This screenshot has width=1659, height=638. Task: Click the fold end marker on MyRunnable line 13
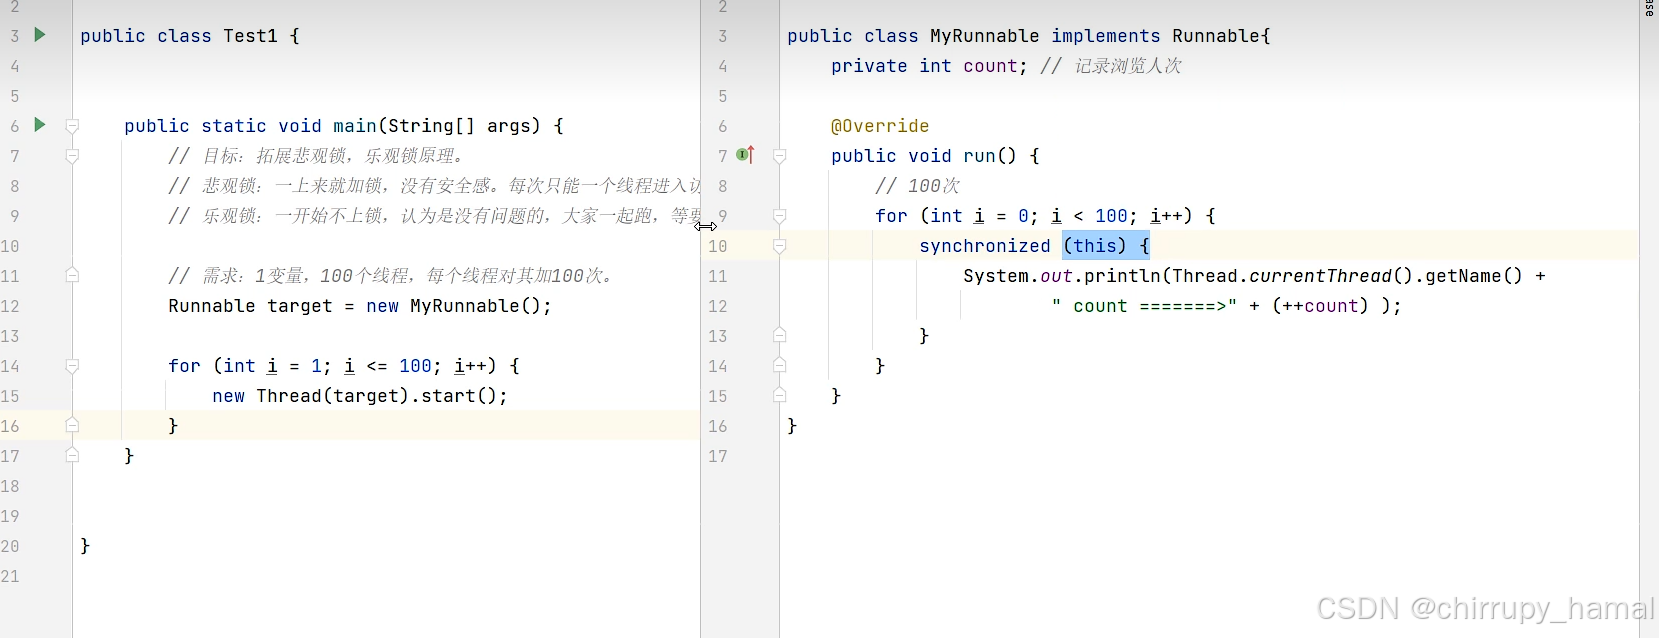[779, 335]
